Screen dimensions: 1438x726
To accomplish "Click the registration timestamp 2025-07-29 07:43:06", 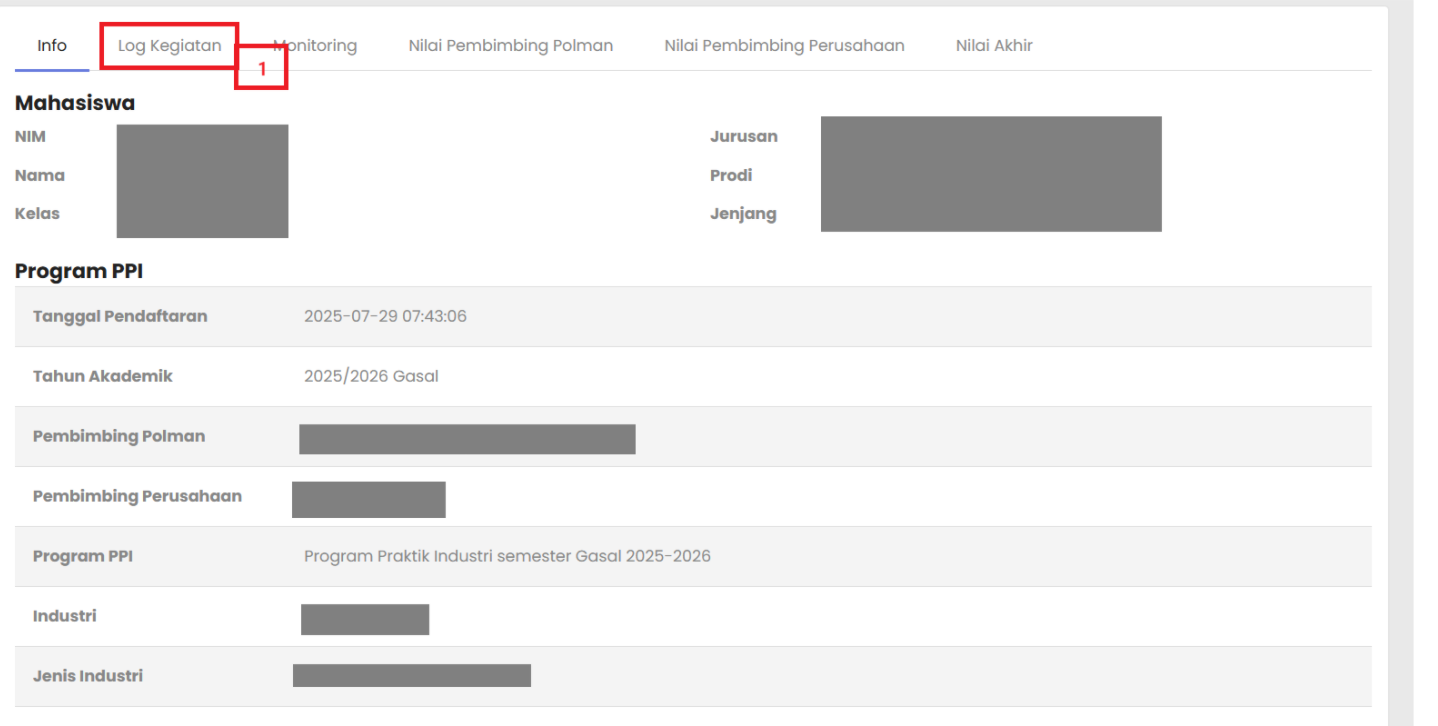I will (x=385, y=317).
